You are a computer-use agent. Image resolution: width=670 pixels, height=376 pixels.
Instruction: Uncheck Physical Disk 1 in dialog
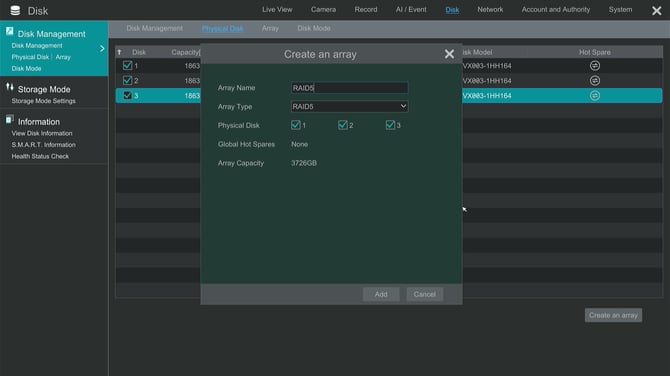pos(295,125)
